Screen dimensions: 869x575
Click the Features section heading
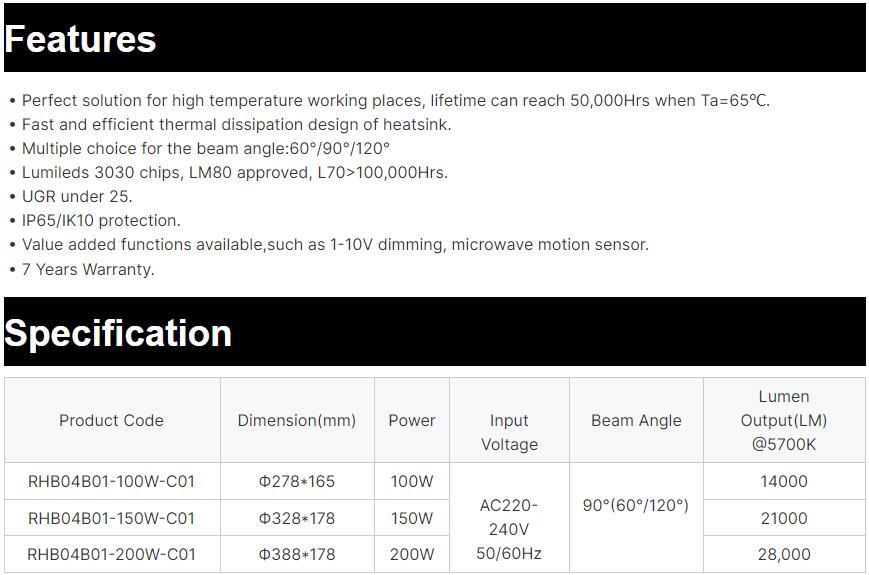click(x=81, y=39)
